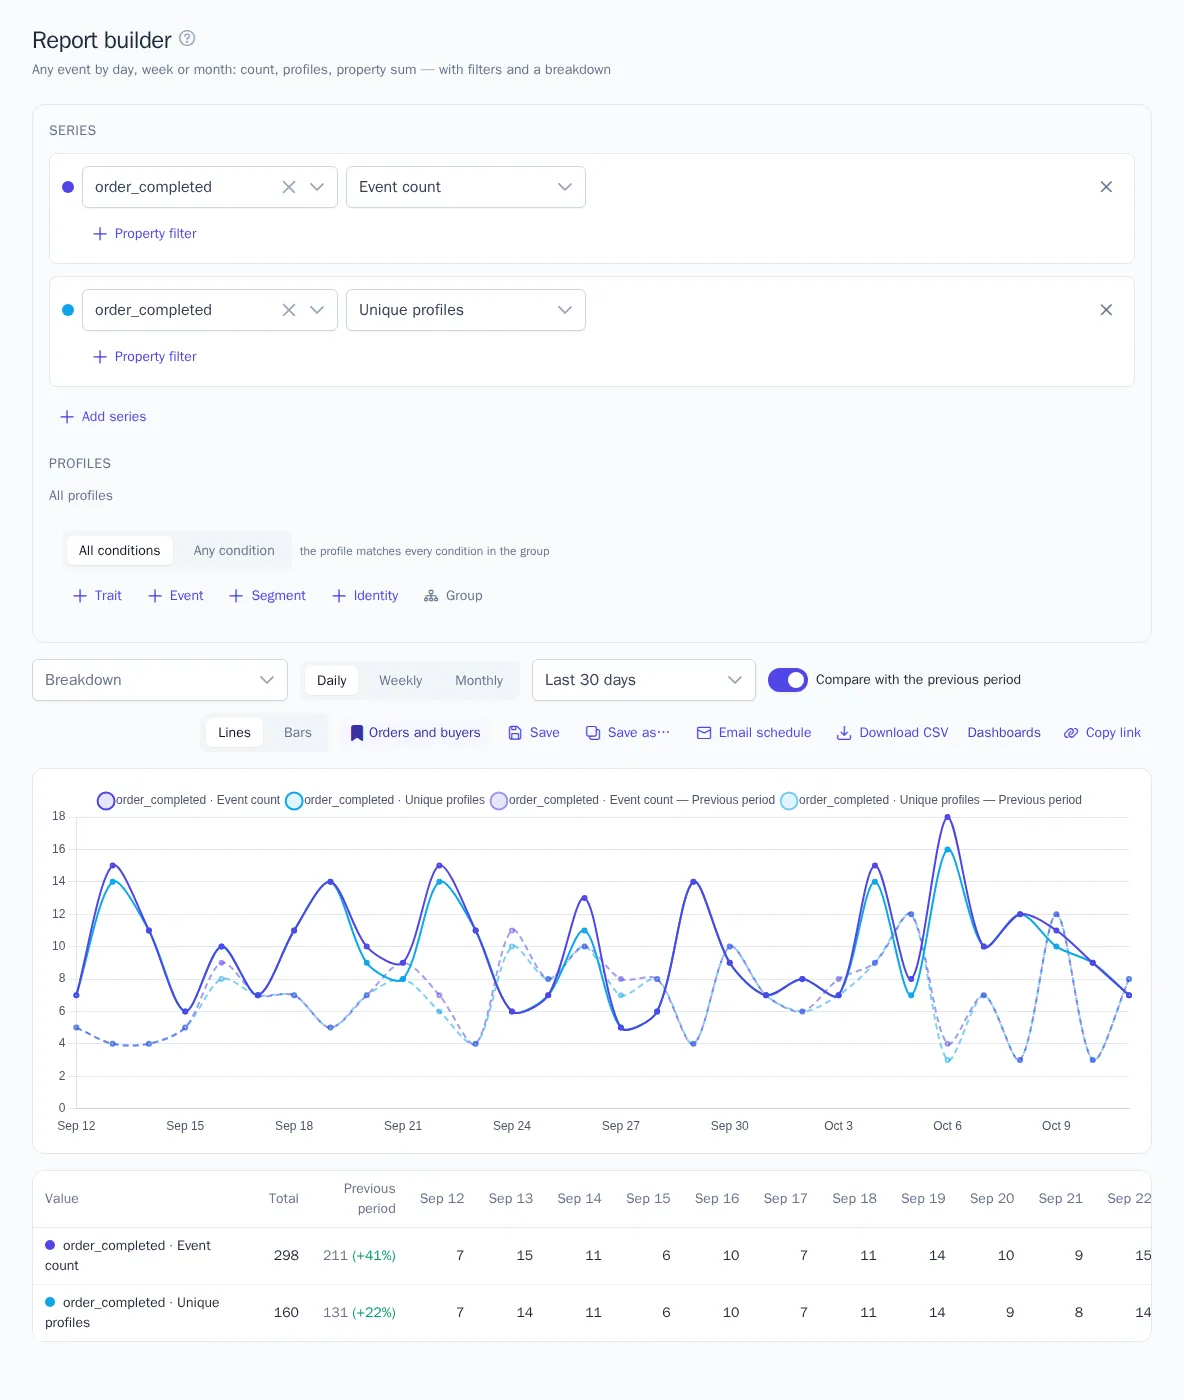Click the Value column header

[x=62, y=1199]
